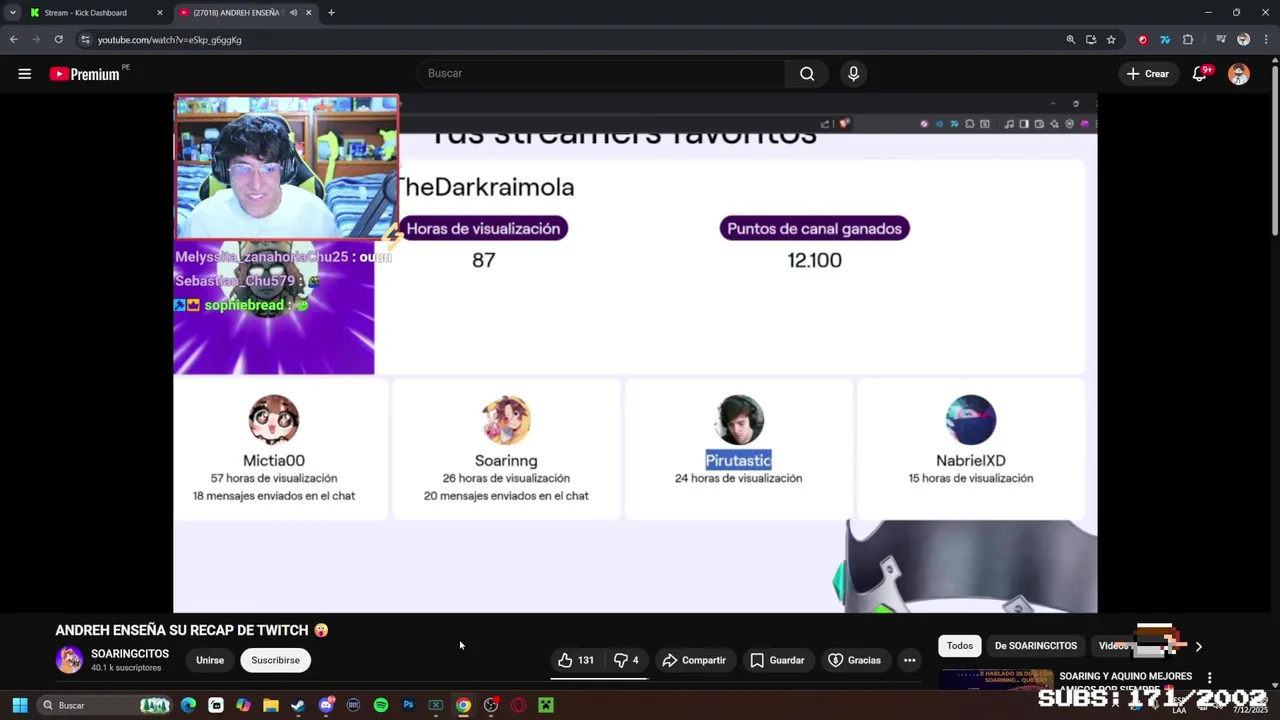Click NabrielXD name in video
The height and width of the screenshot is (720, 1280).
(x=971, y=461)
